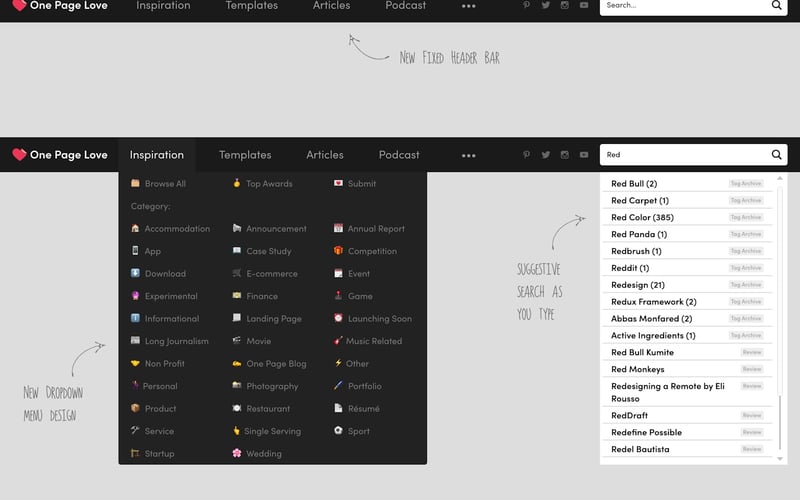800x500 pixels.
Task: Select the 'Red Carpet (1)' suggestion
Action: pyautogui.click(x=687, y=200)
